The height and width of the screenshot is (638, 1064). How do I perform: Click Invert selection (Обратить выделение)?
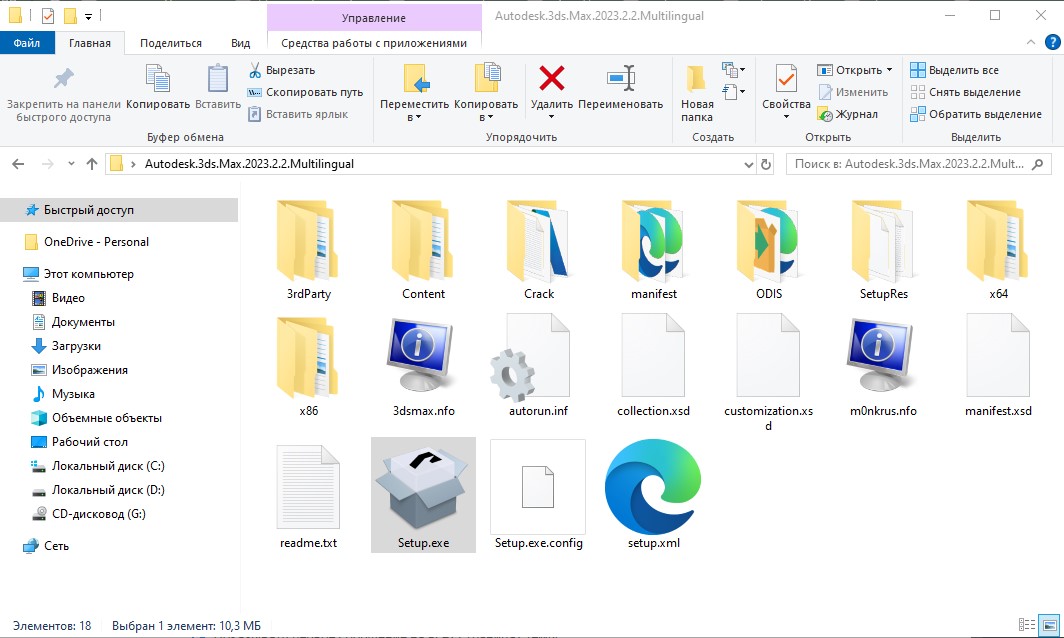[x=976, y=114]
